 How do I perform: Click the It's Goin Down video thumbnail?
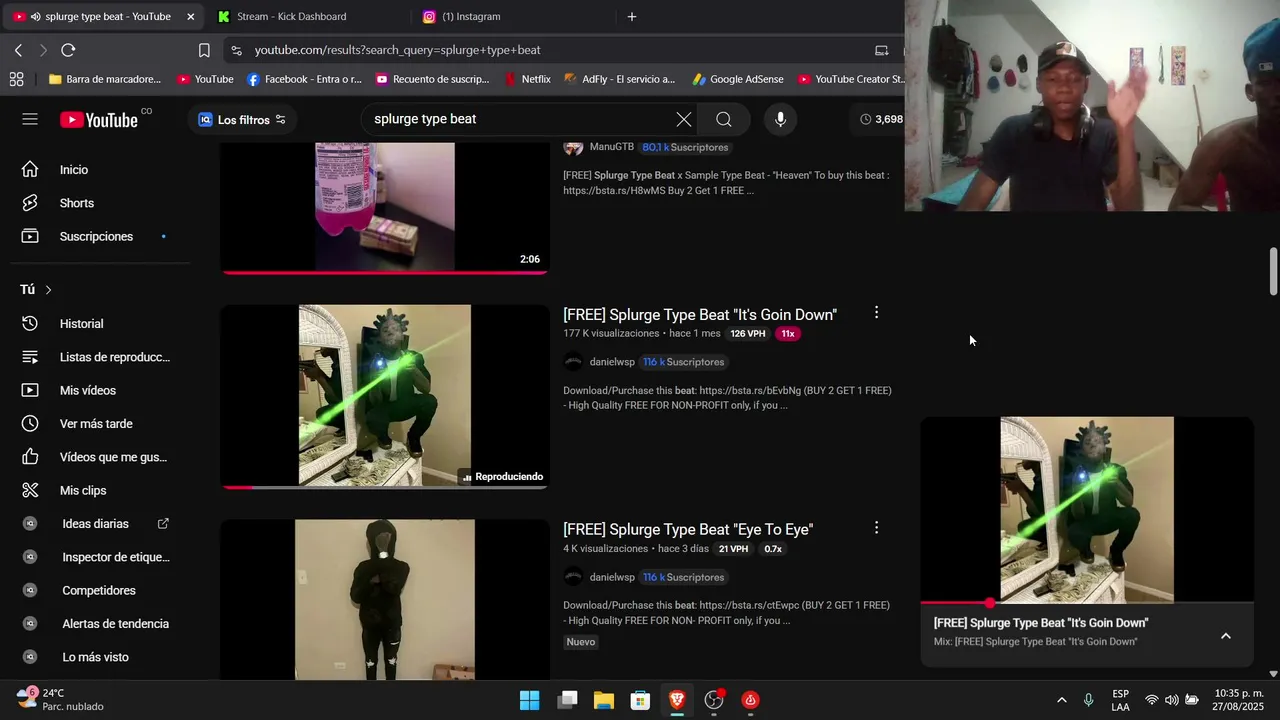pyautogui.click(x=385, y=397)
